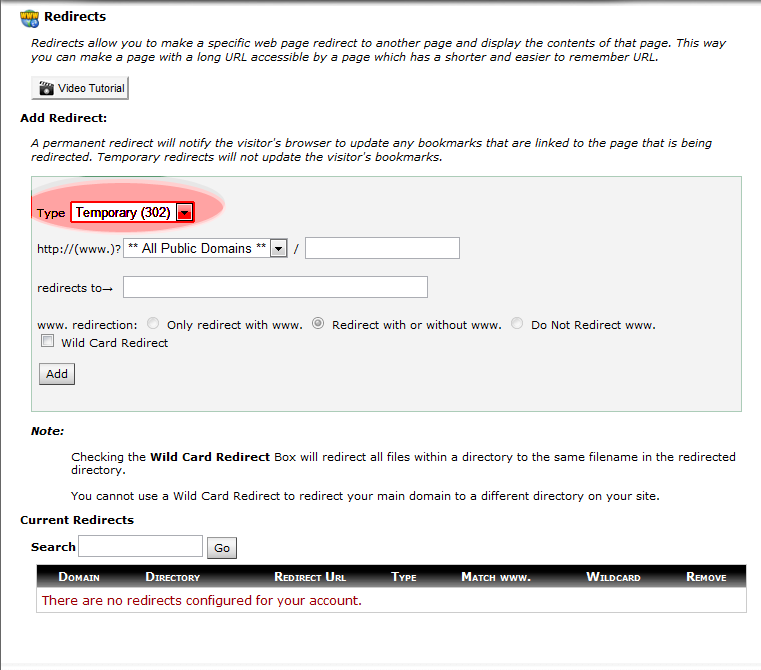761x670 pixels.
Task: Click the Redirect Url column header
Action: coord(310,577)
